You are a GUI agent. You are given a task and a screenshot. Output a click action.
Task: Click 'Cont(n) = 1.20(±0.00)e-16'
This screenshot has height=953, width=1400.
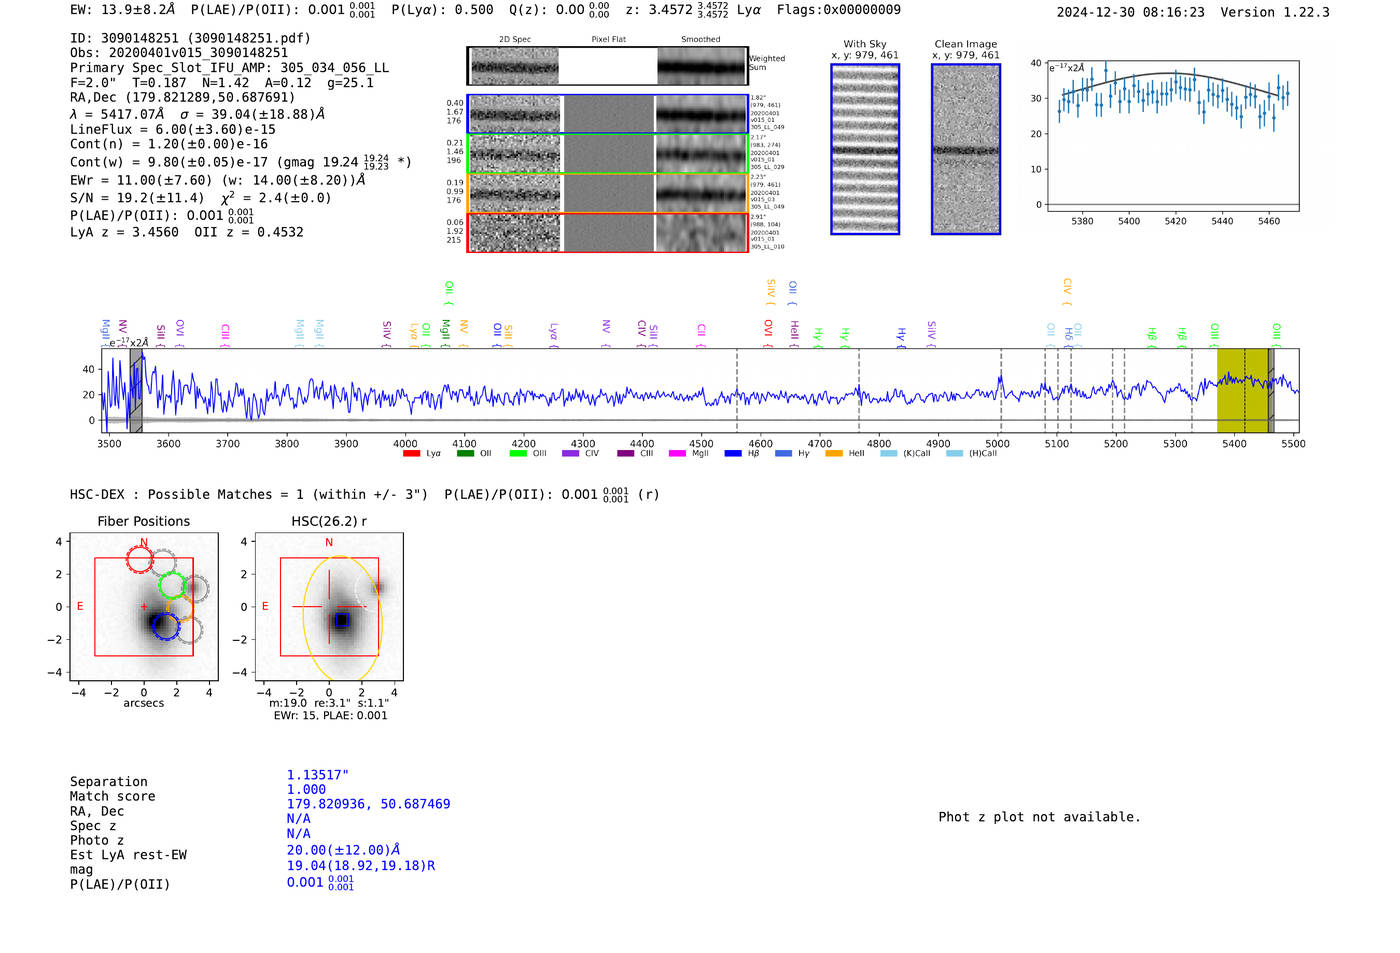click(169, 144)
